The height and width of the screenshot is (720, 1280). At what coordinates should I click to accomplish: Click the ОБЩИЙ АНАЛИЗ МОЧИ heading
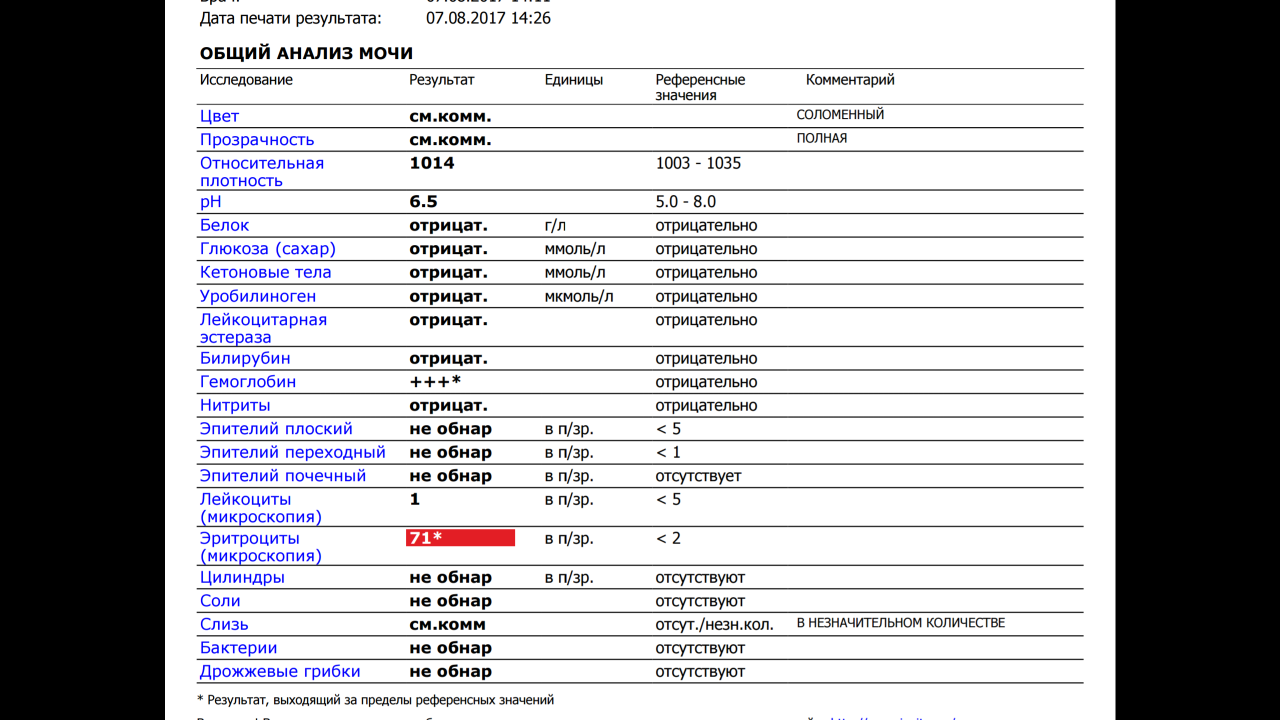point(306,54)
